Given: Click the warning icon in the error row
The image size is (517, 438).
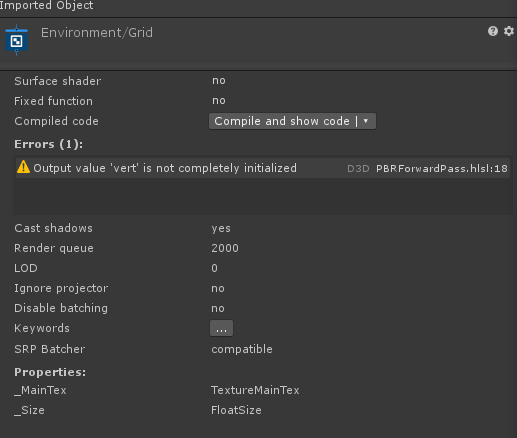Looking at the screenshot, I should 23,167.
